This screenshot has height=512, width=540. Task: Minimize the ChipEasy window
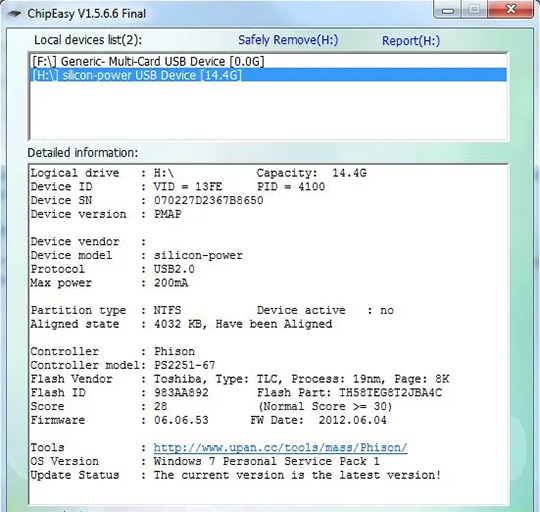pyautogui.click(x=448, y=9)
